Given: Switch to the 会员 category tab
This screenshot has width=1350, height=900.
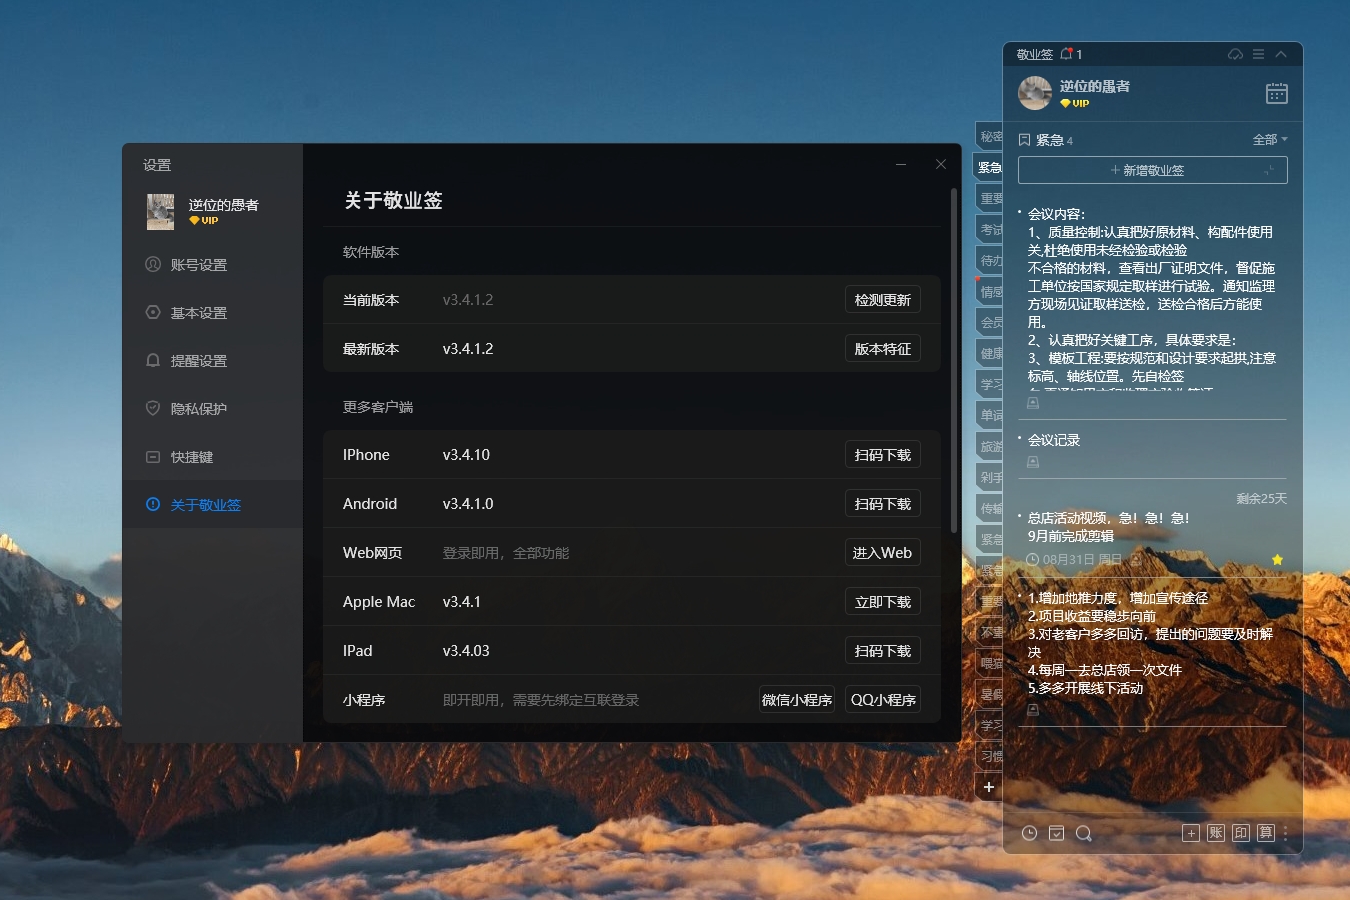Looking at the screenshot, I should pyautogui.click(x=990, y=322).
